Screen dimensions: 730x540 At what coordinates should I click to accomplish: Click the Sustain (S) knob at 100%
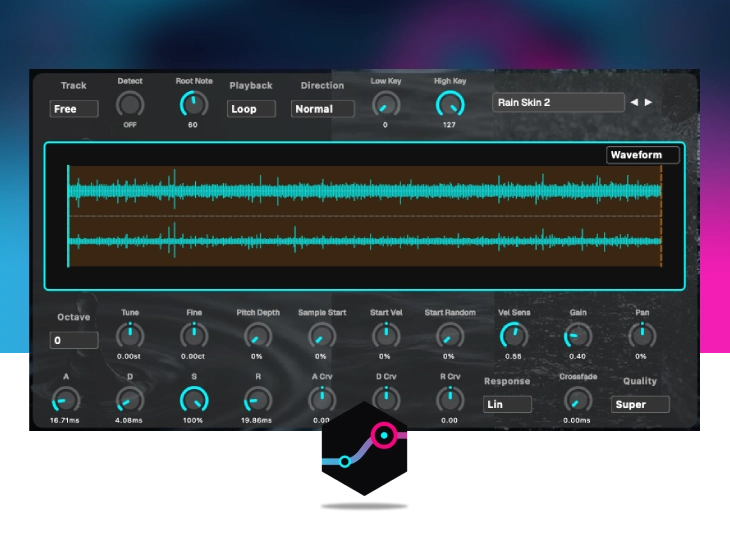(x=194, y=399)
